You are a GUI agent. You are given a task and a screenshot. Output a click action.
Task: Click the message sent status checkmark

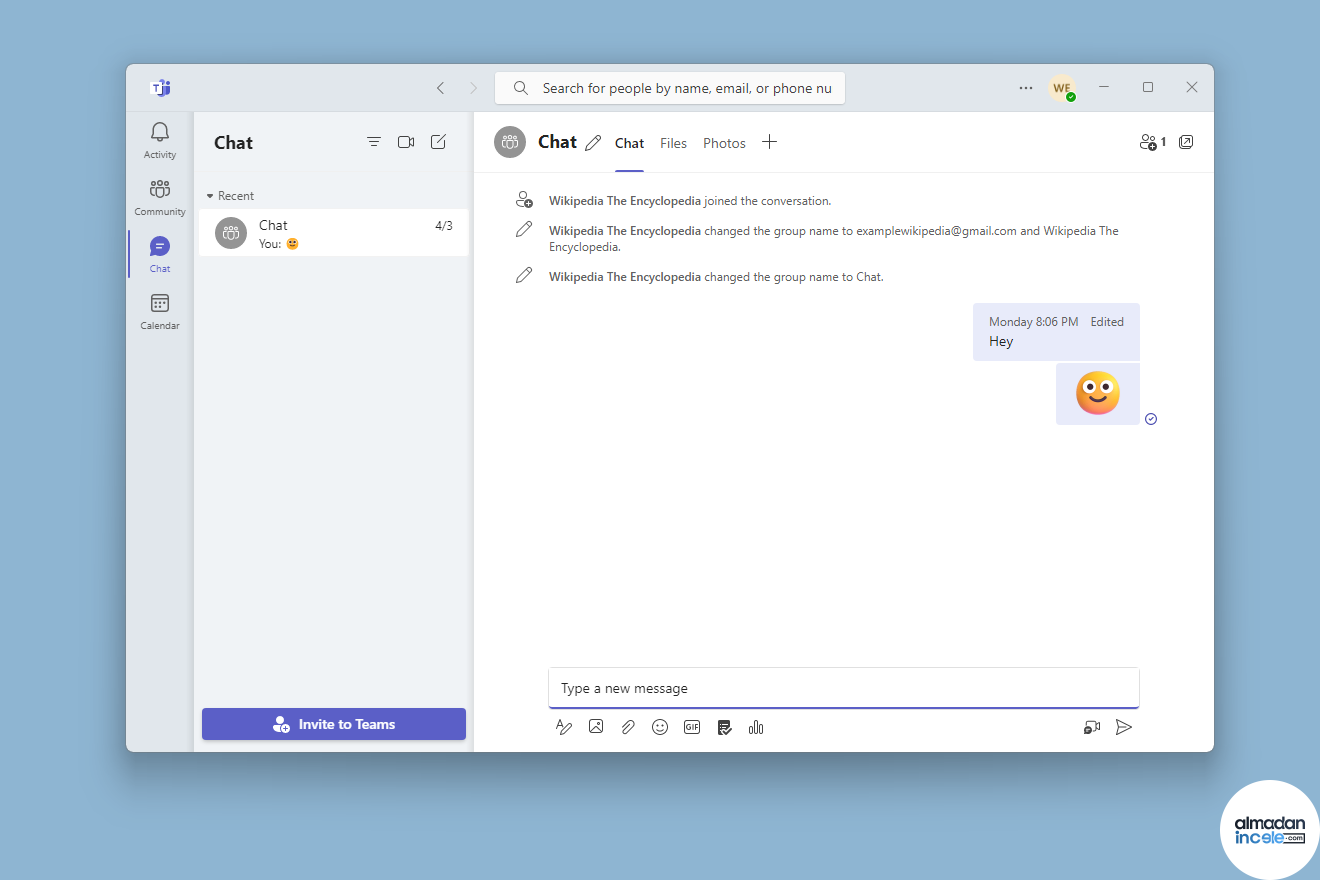pyautogui.click(x=1151, y=419)
